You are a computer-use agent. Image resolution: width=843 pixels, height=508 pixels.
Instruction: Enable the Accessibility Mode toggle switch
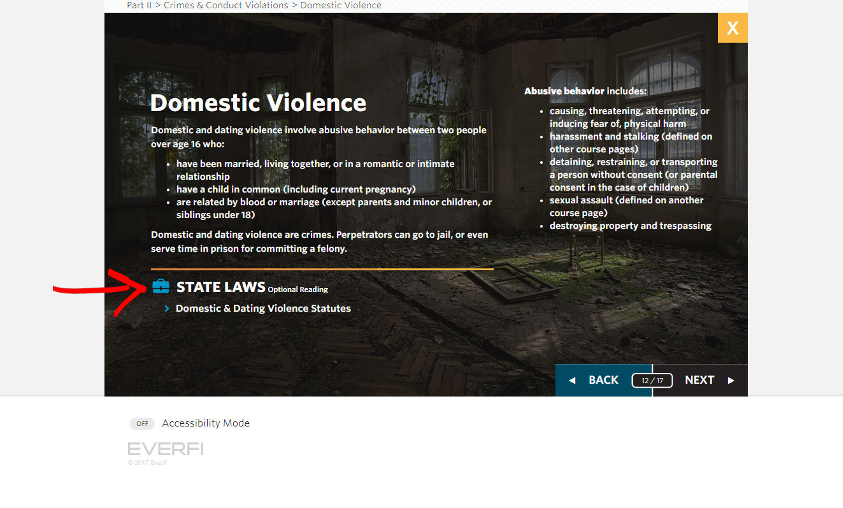[143, 423]
